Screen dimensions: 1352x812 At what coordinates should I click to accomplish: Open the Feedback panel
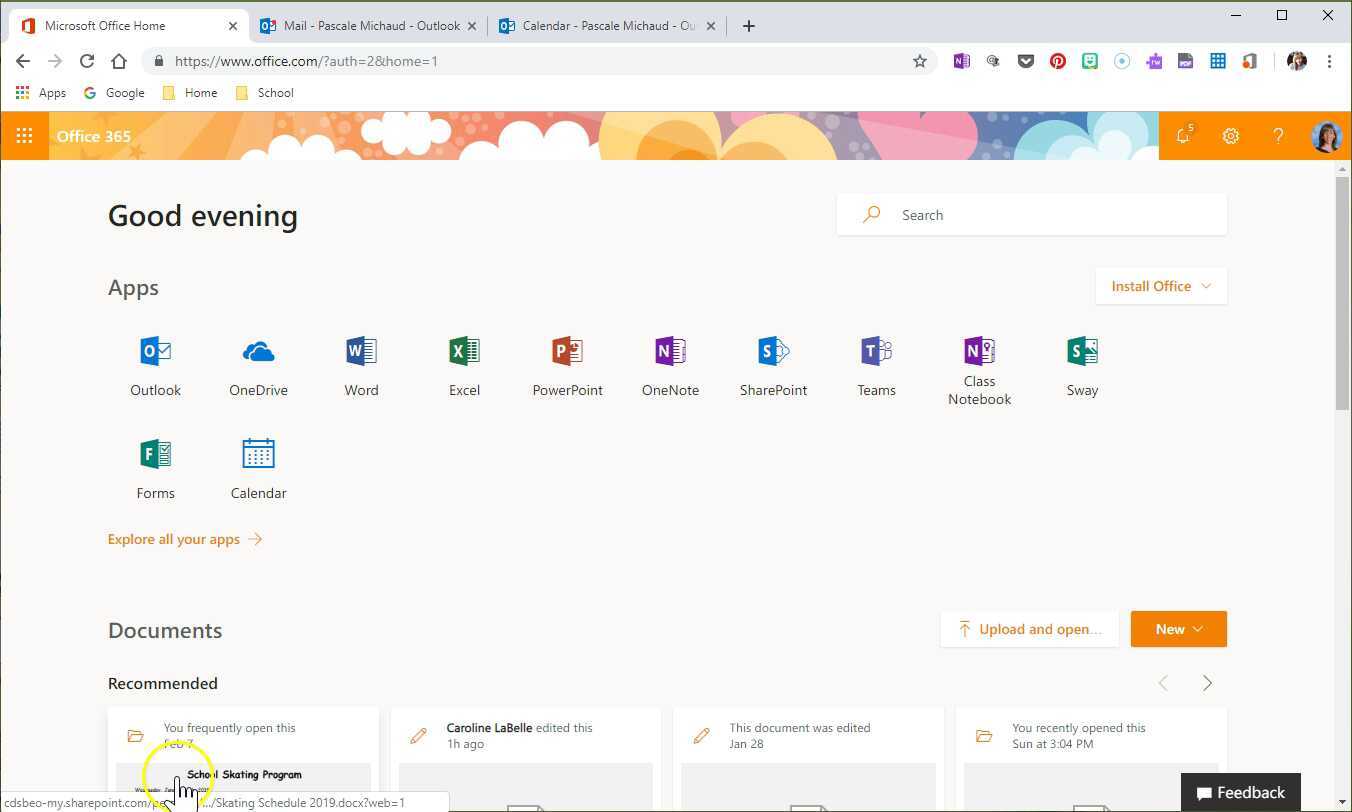click(x=1241, y=793)
